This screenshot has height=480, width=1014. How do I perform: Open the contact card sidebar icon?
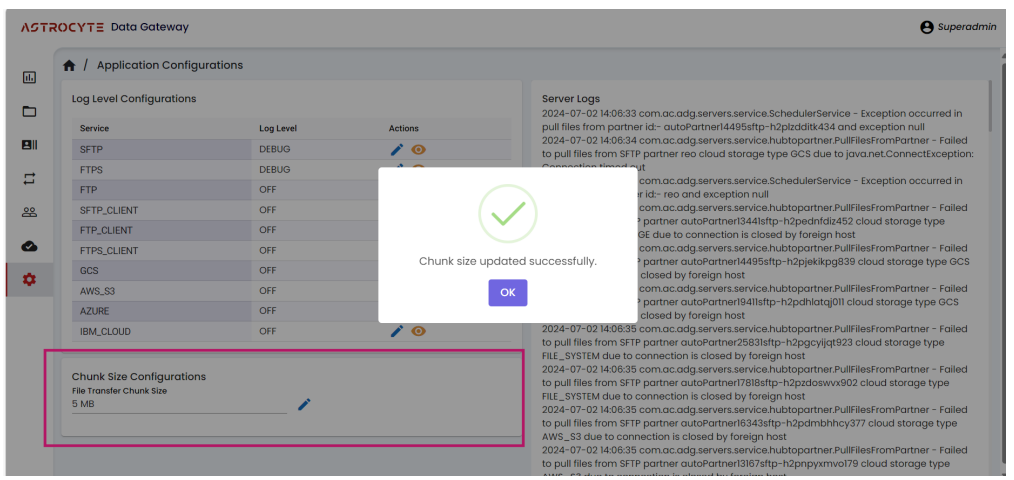(29, 145)
